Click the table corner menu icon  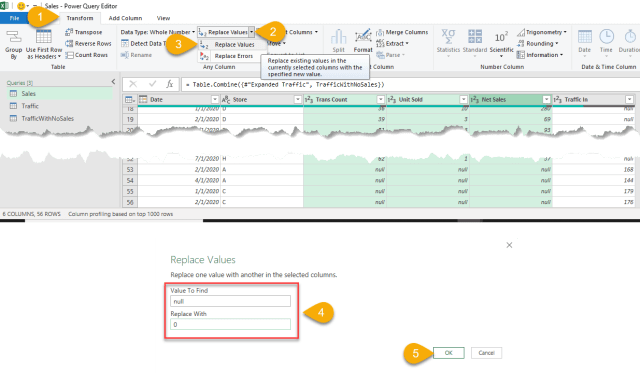(x=130, y=99)
